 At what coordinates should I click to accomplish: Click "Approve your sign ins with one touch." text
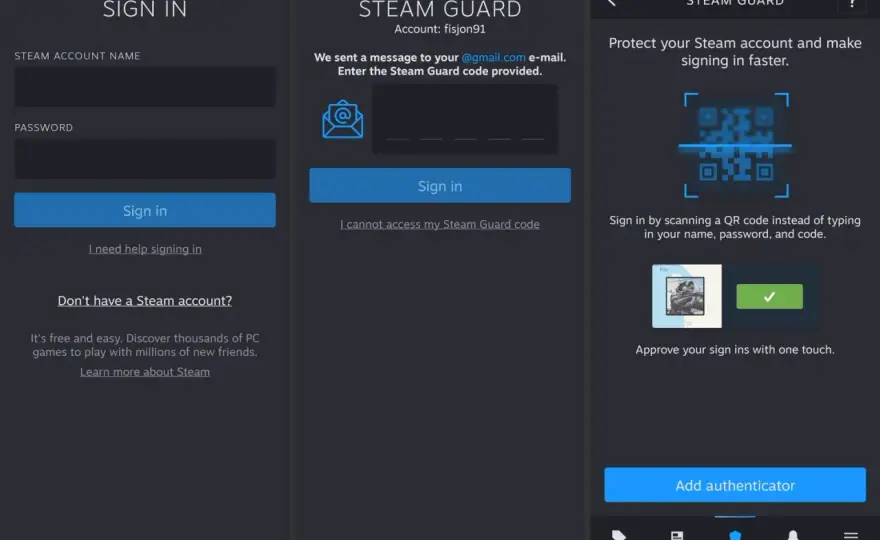coord(735,350)
